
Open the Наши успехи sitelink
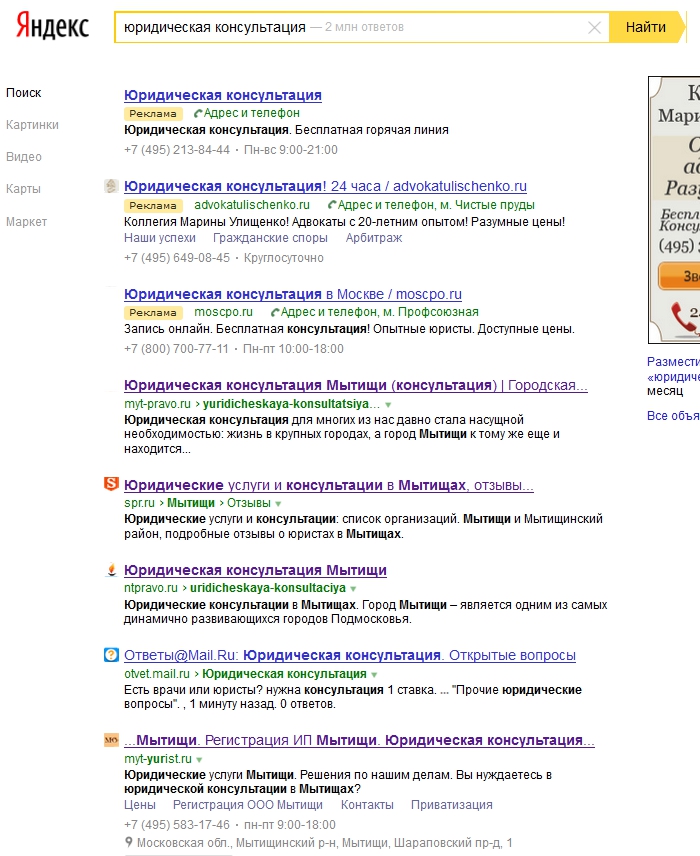pos(159,238)
